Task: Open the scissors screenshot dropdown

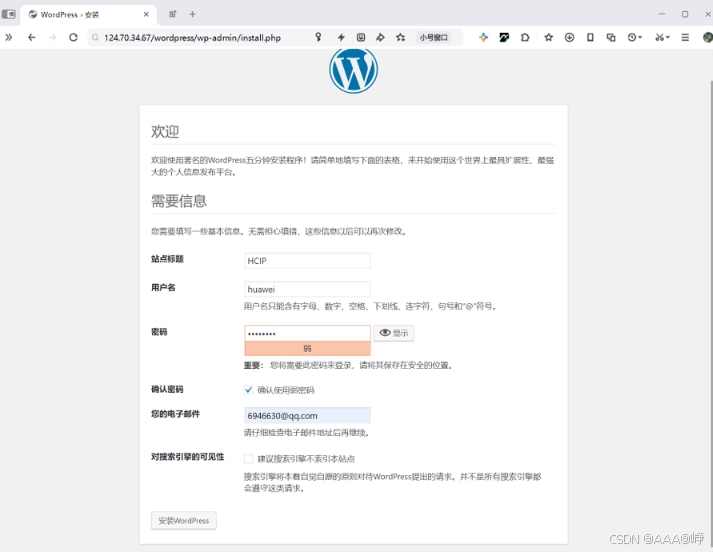Action: click(x=662, y=37)
